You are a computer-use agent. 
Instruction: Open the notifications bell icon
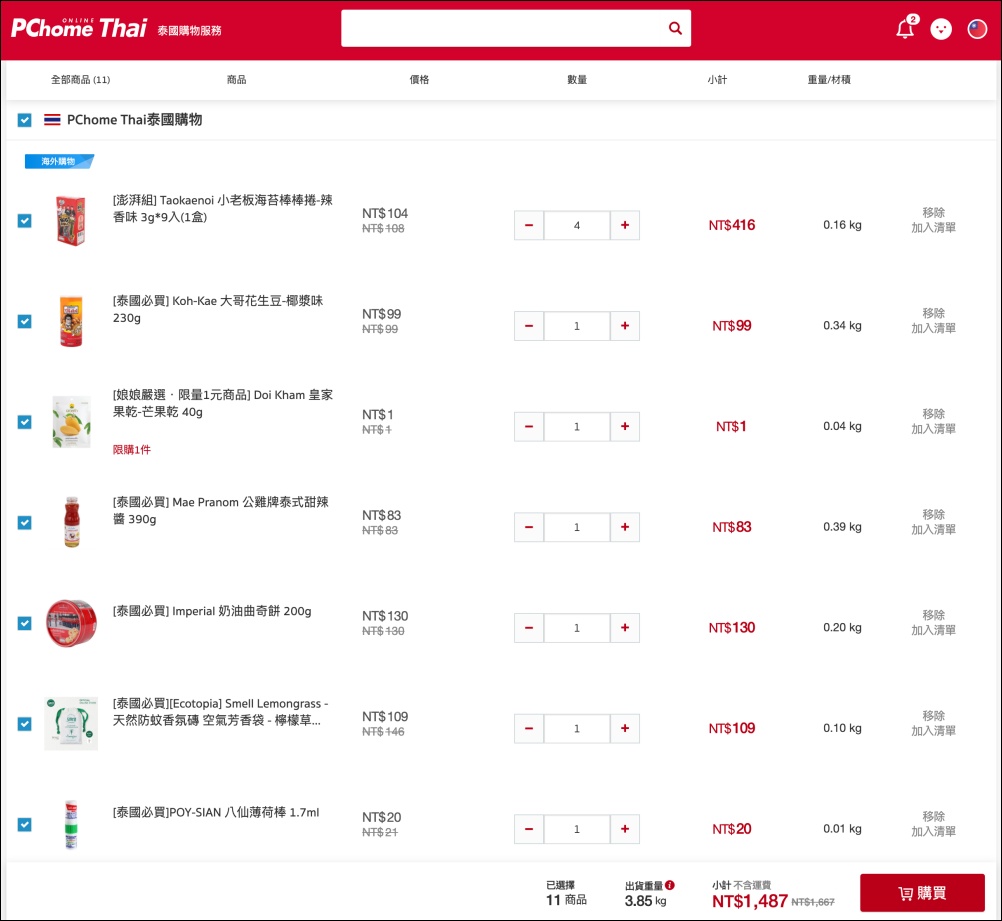click(x=905, y=29)
